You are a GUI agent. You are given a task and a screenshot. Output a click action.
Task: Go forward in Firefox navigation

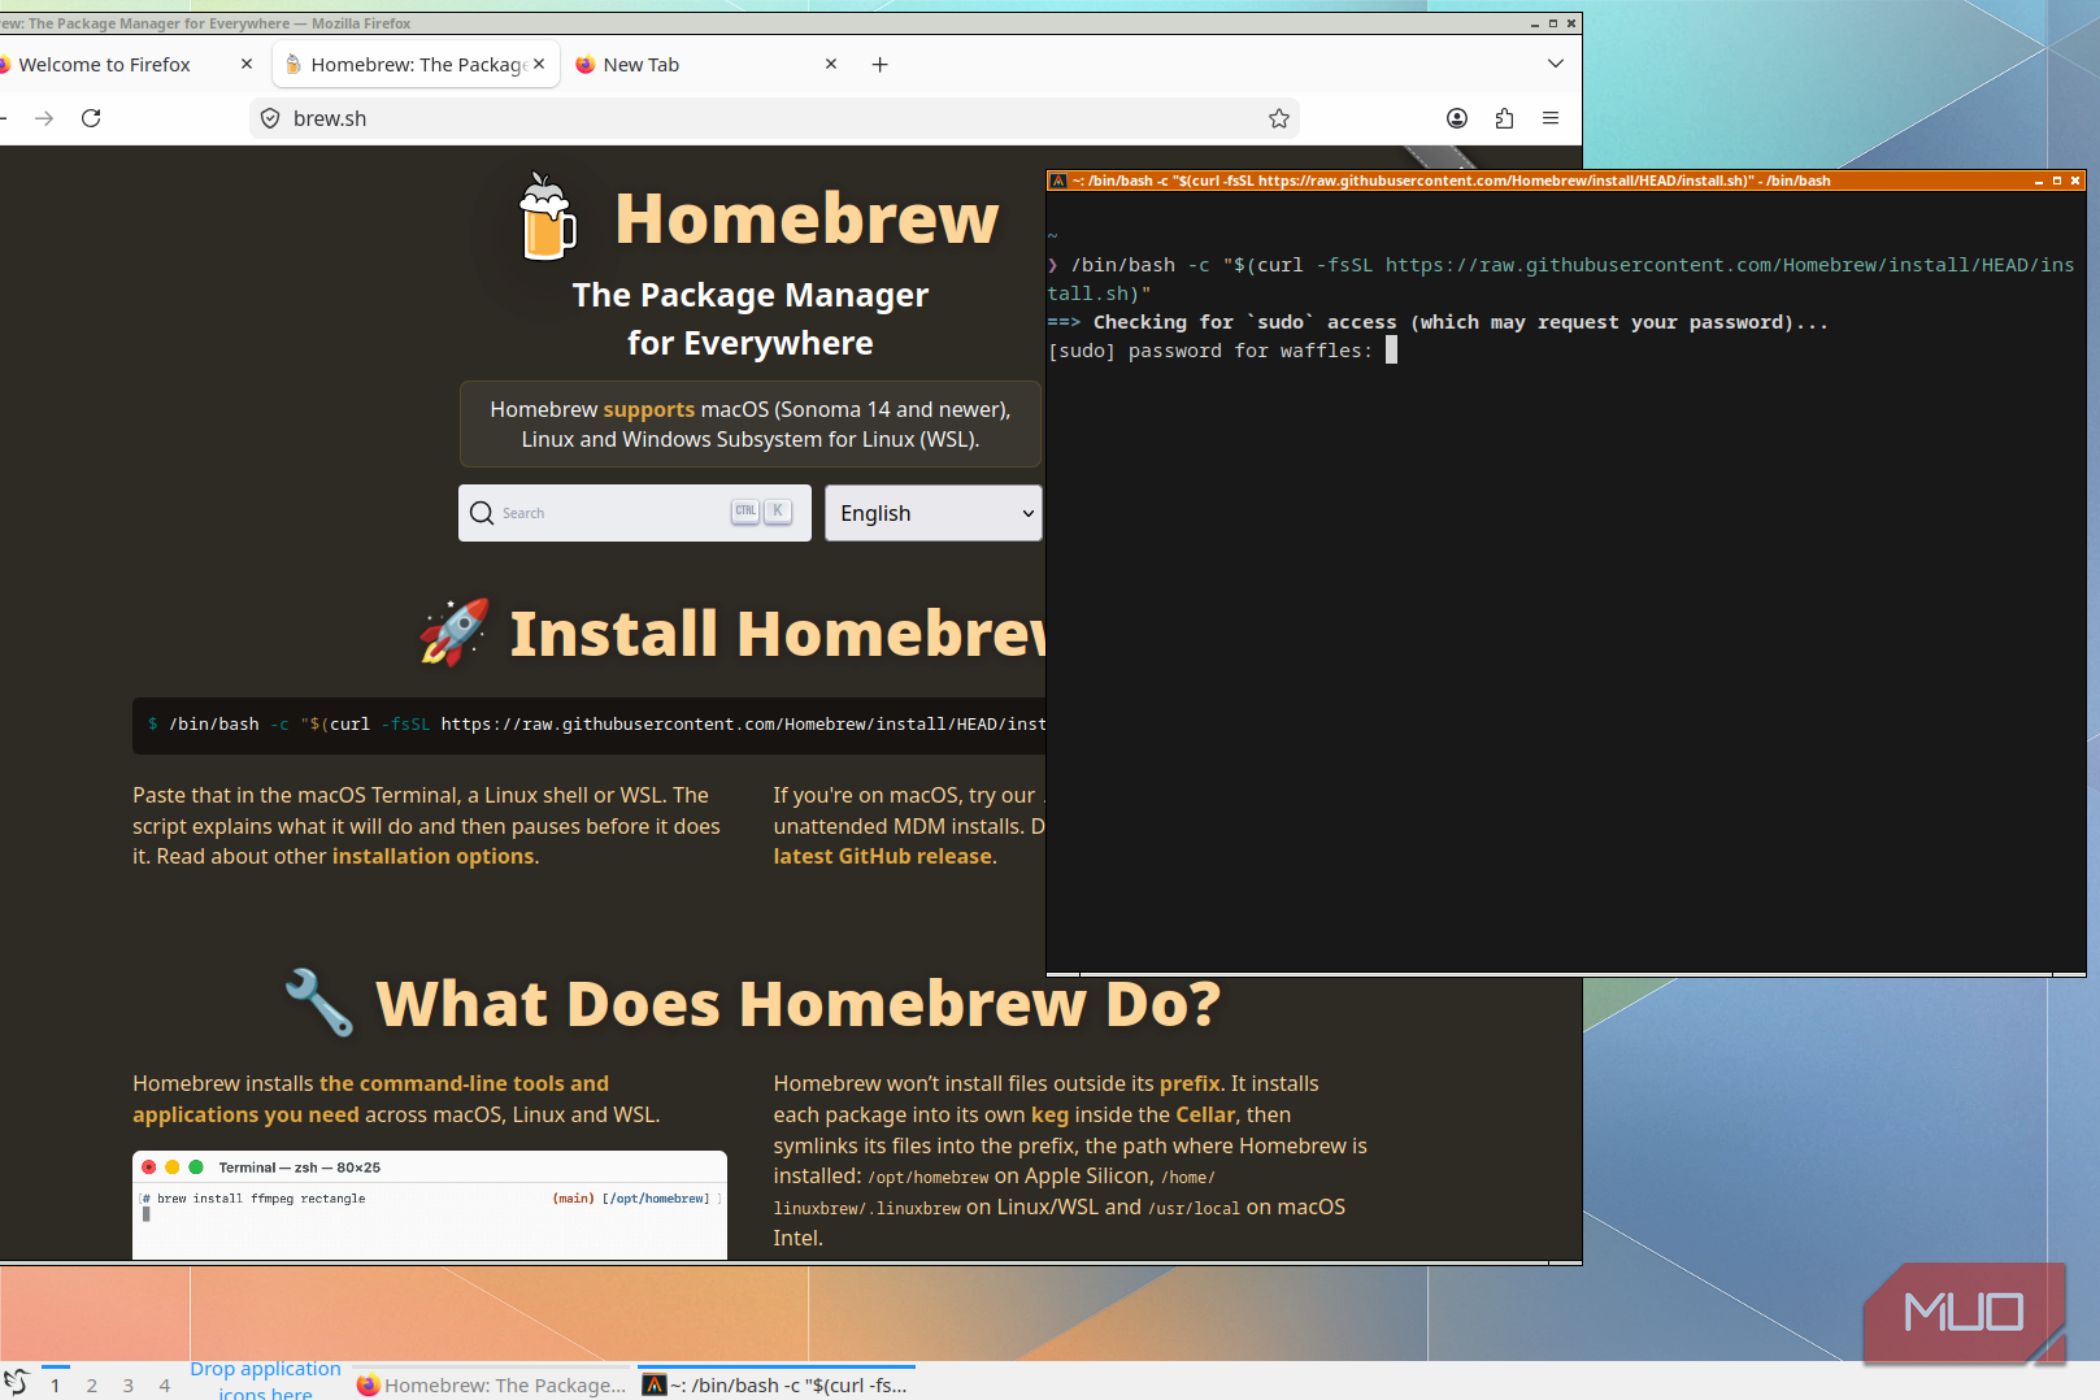coord(44,118)
